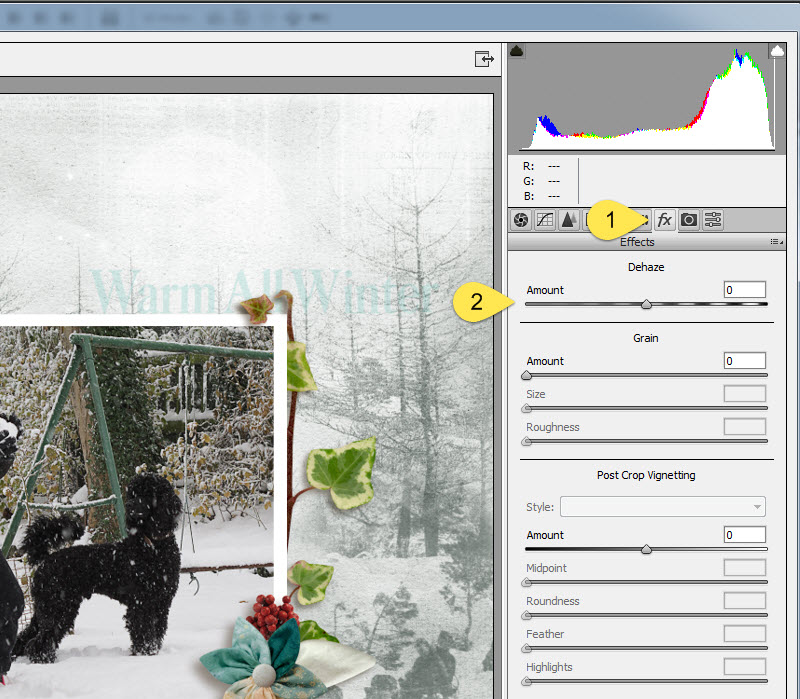This screenshot has width=800, height=699.
Task: Click the histogram graph area
Action: click(x=647, y=97)
